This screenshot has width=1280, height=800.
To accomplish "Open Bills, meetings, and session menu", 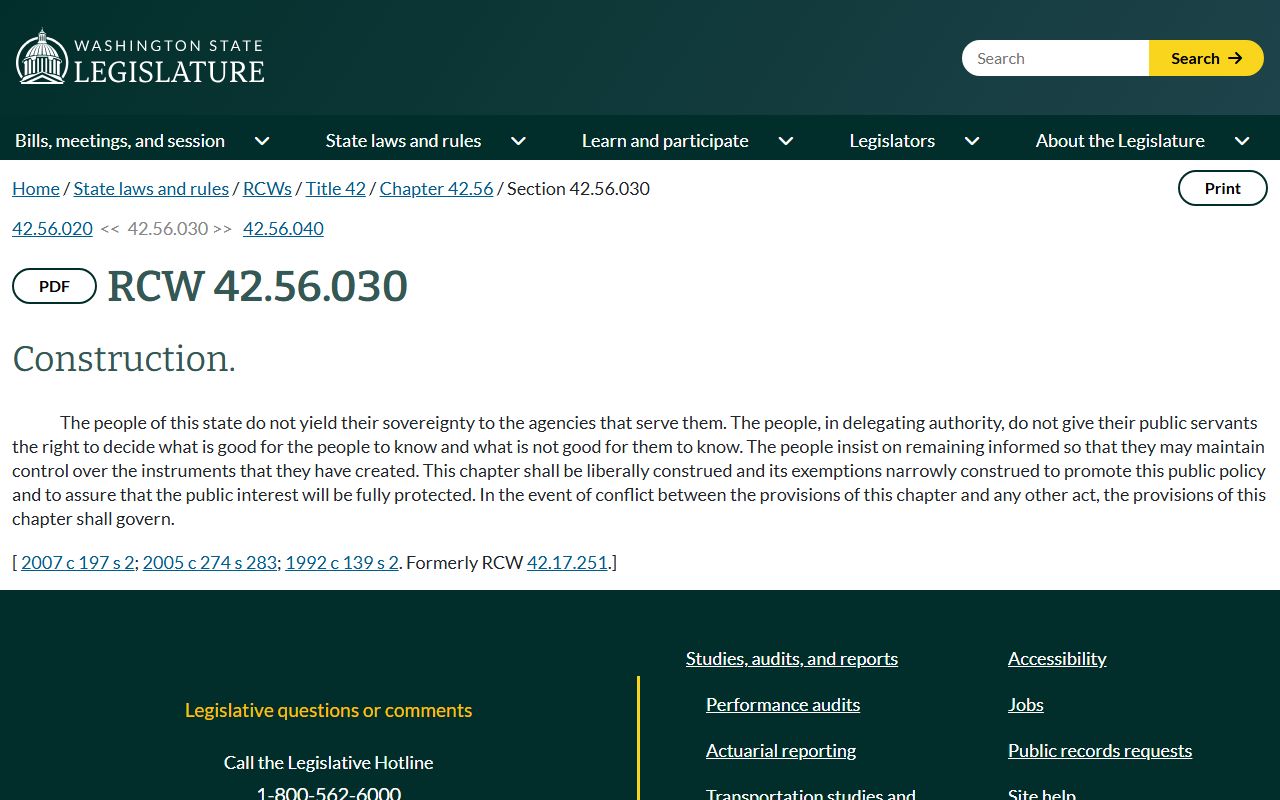I will [120, 141].
